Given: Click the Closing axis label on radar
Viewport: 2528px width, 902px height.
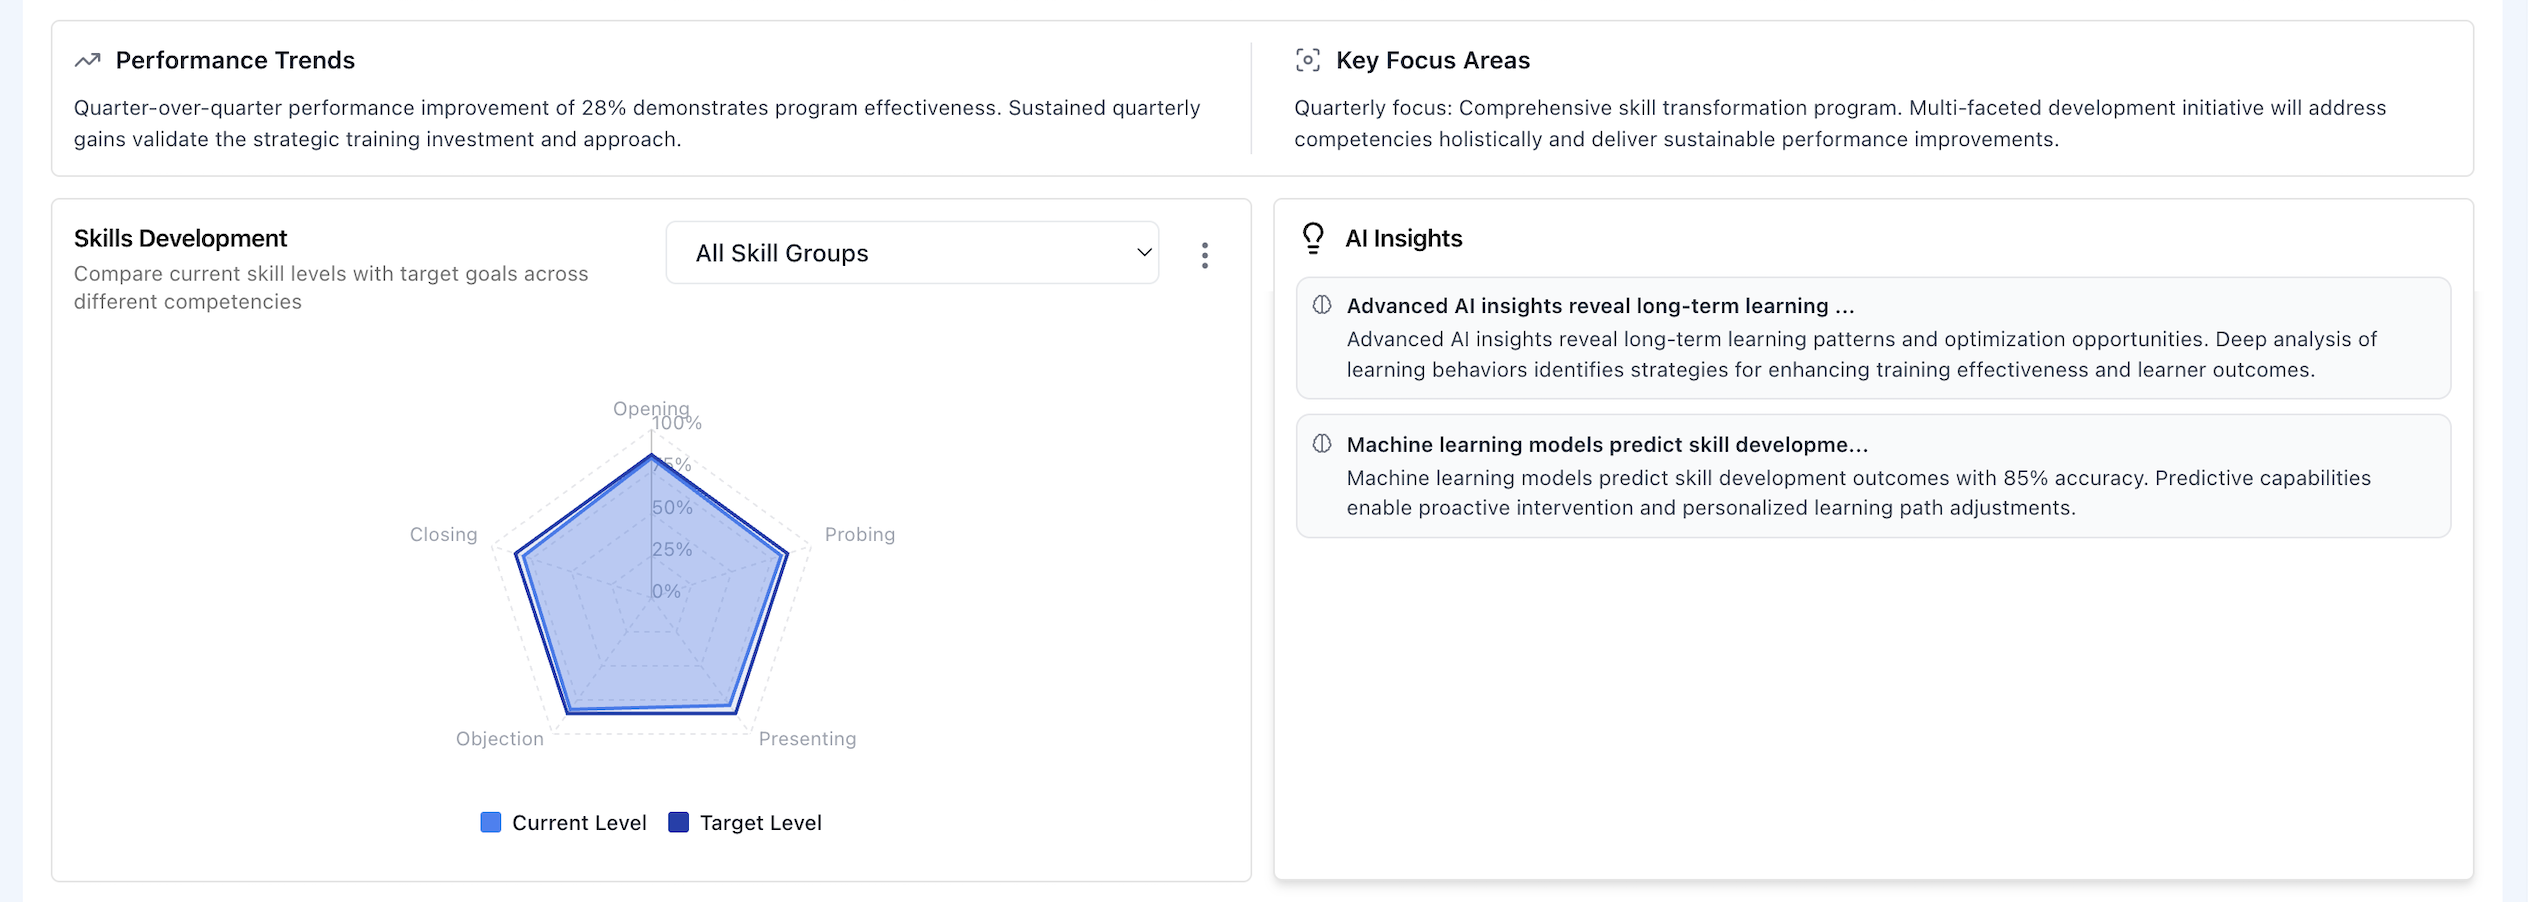Looking at the screenshot, I should tap(443, 535).
